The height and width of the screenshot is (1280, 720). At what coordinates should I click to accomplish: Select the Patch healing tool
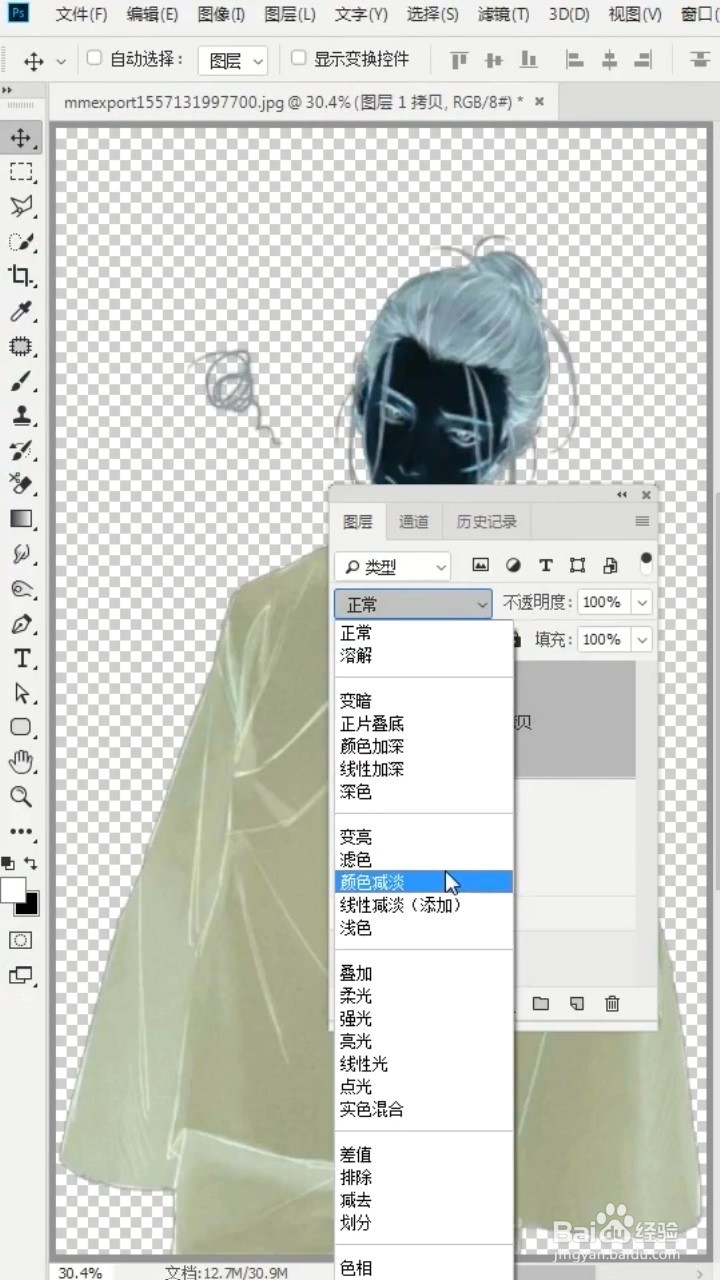pyautogui.click(x=21, y=346)
